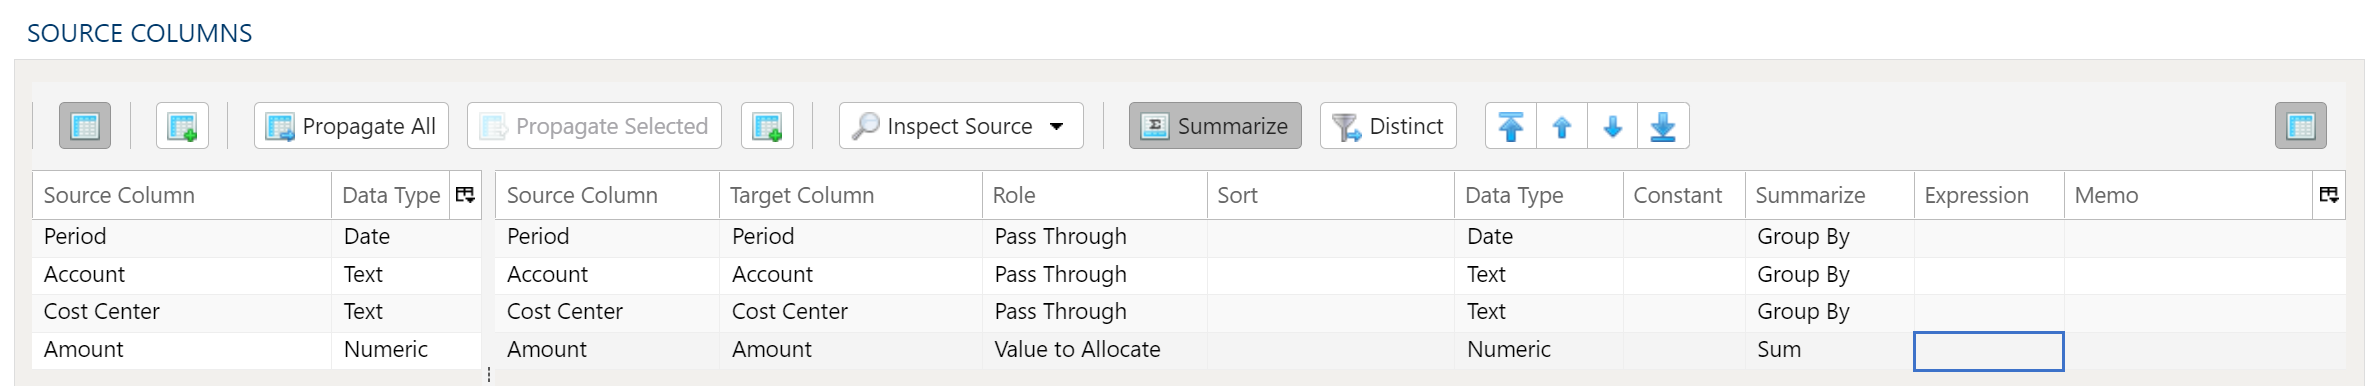Click the Sort column header
The width and height of the screenshot is (2373, 386).
(x=1331, y=195)
